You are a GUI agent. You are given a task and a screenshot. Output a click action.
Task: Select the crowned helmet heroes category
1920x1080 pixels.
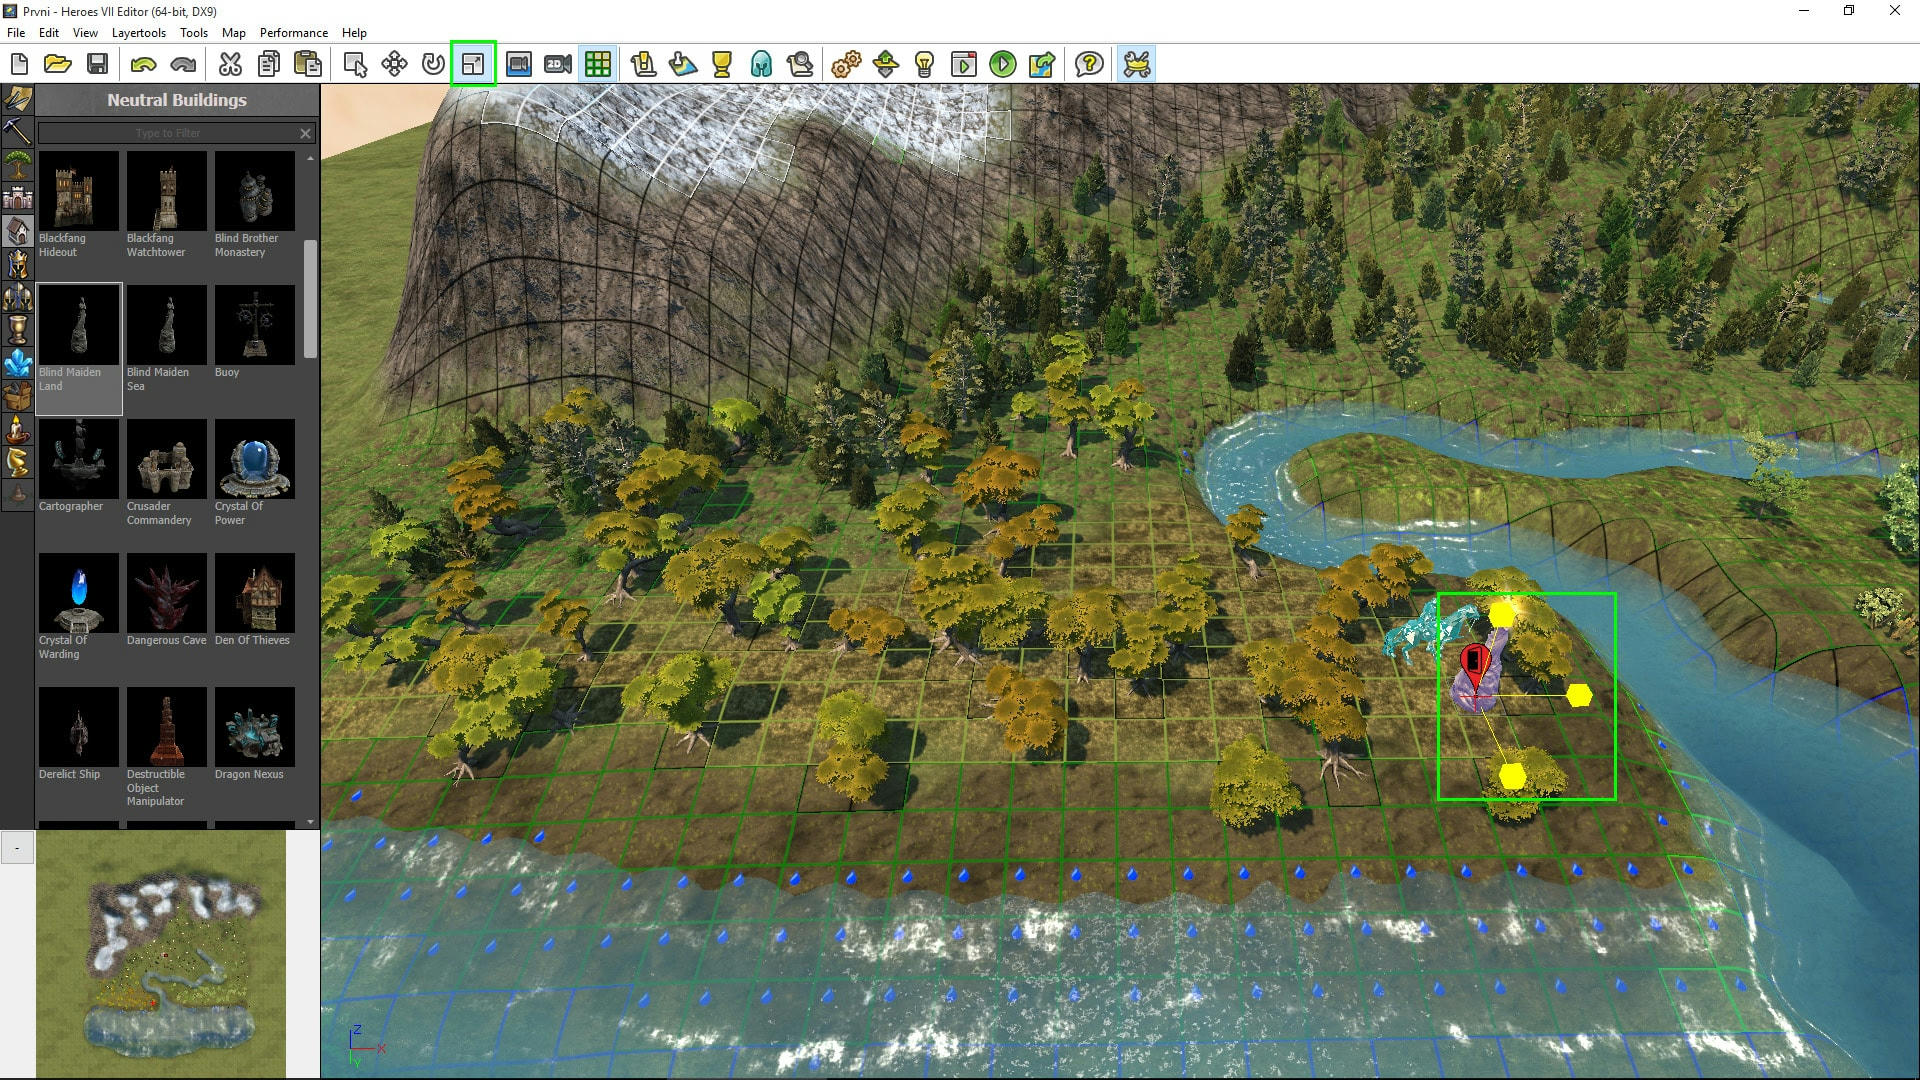pyautogui.click(x=17, y=264)
